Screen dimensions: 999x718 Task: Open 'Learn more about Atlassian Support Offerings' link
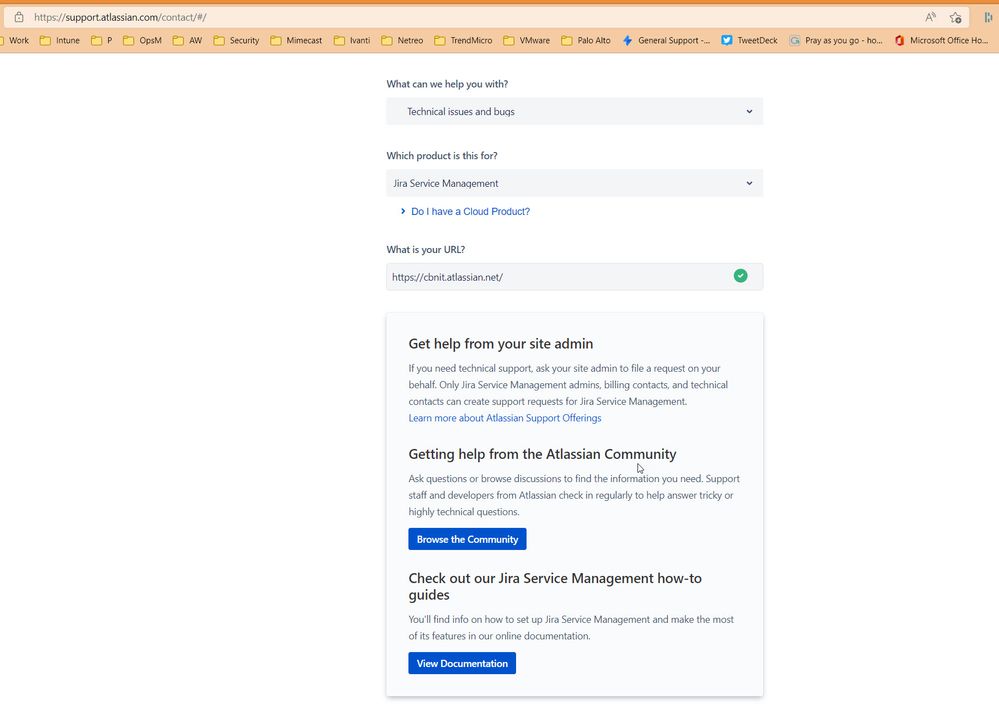(505, 418)
